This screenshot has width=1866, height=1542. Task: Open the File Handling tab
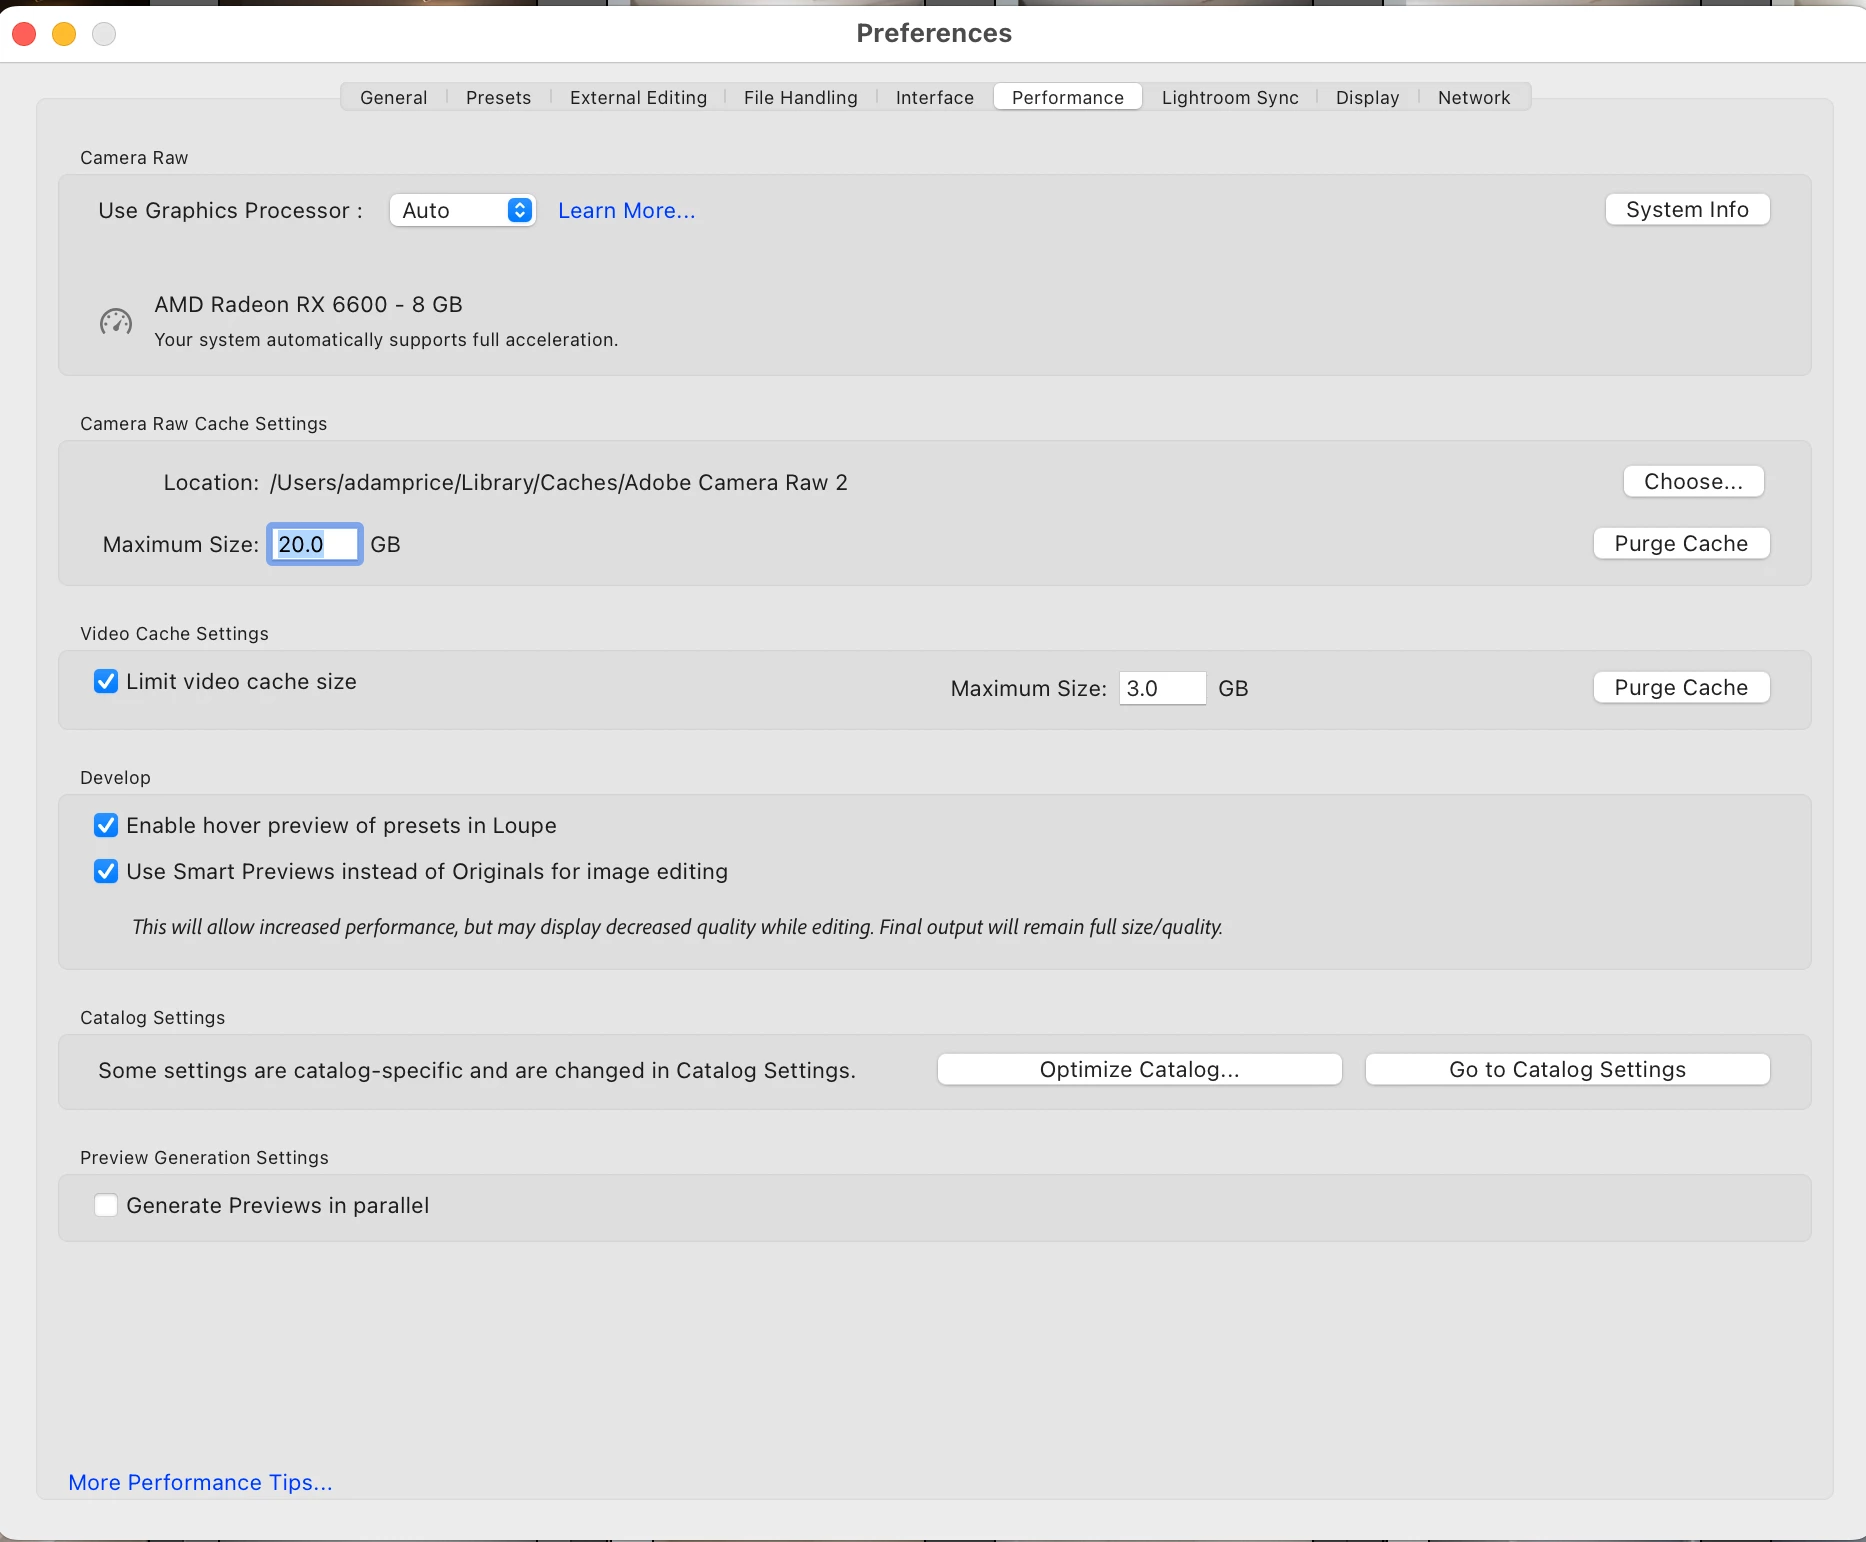(x=801, y=97)
